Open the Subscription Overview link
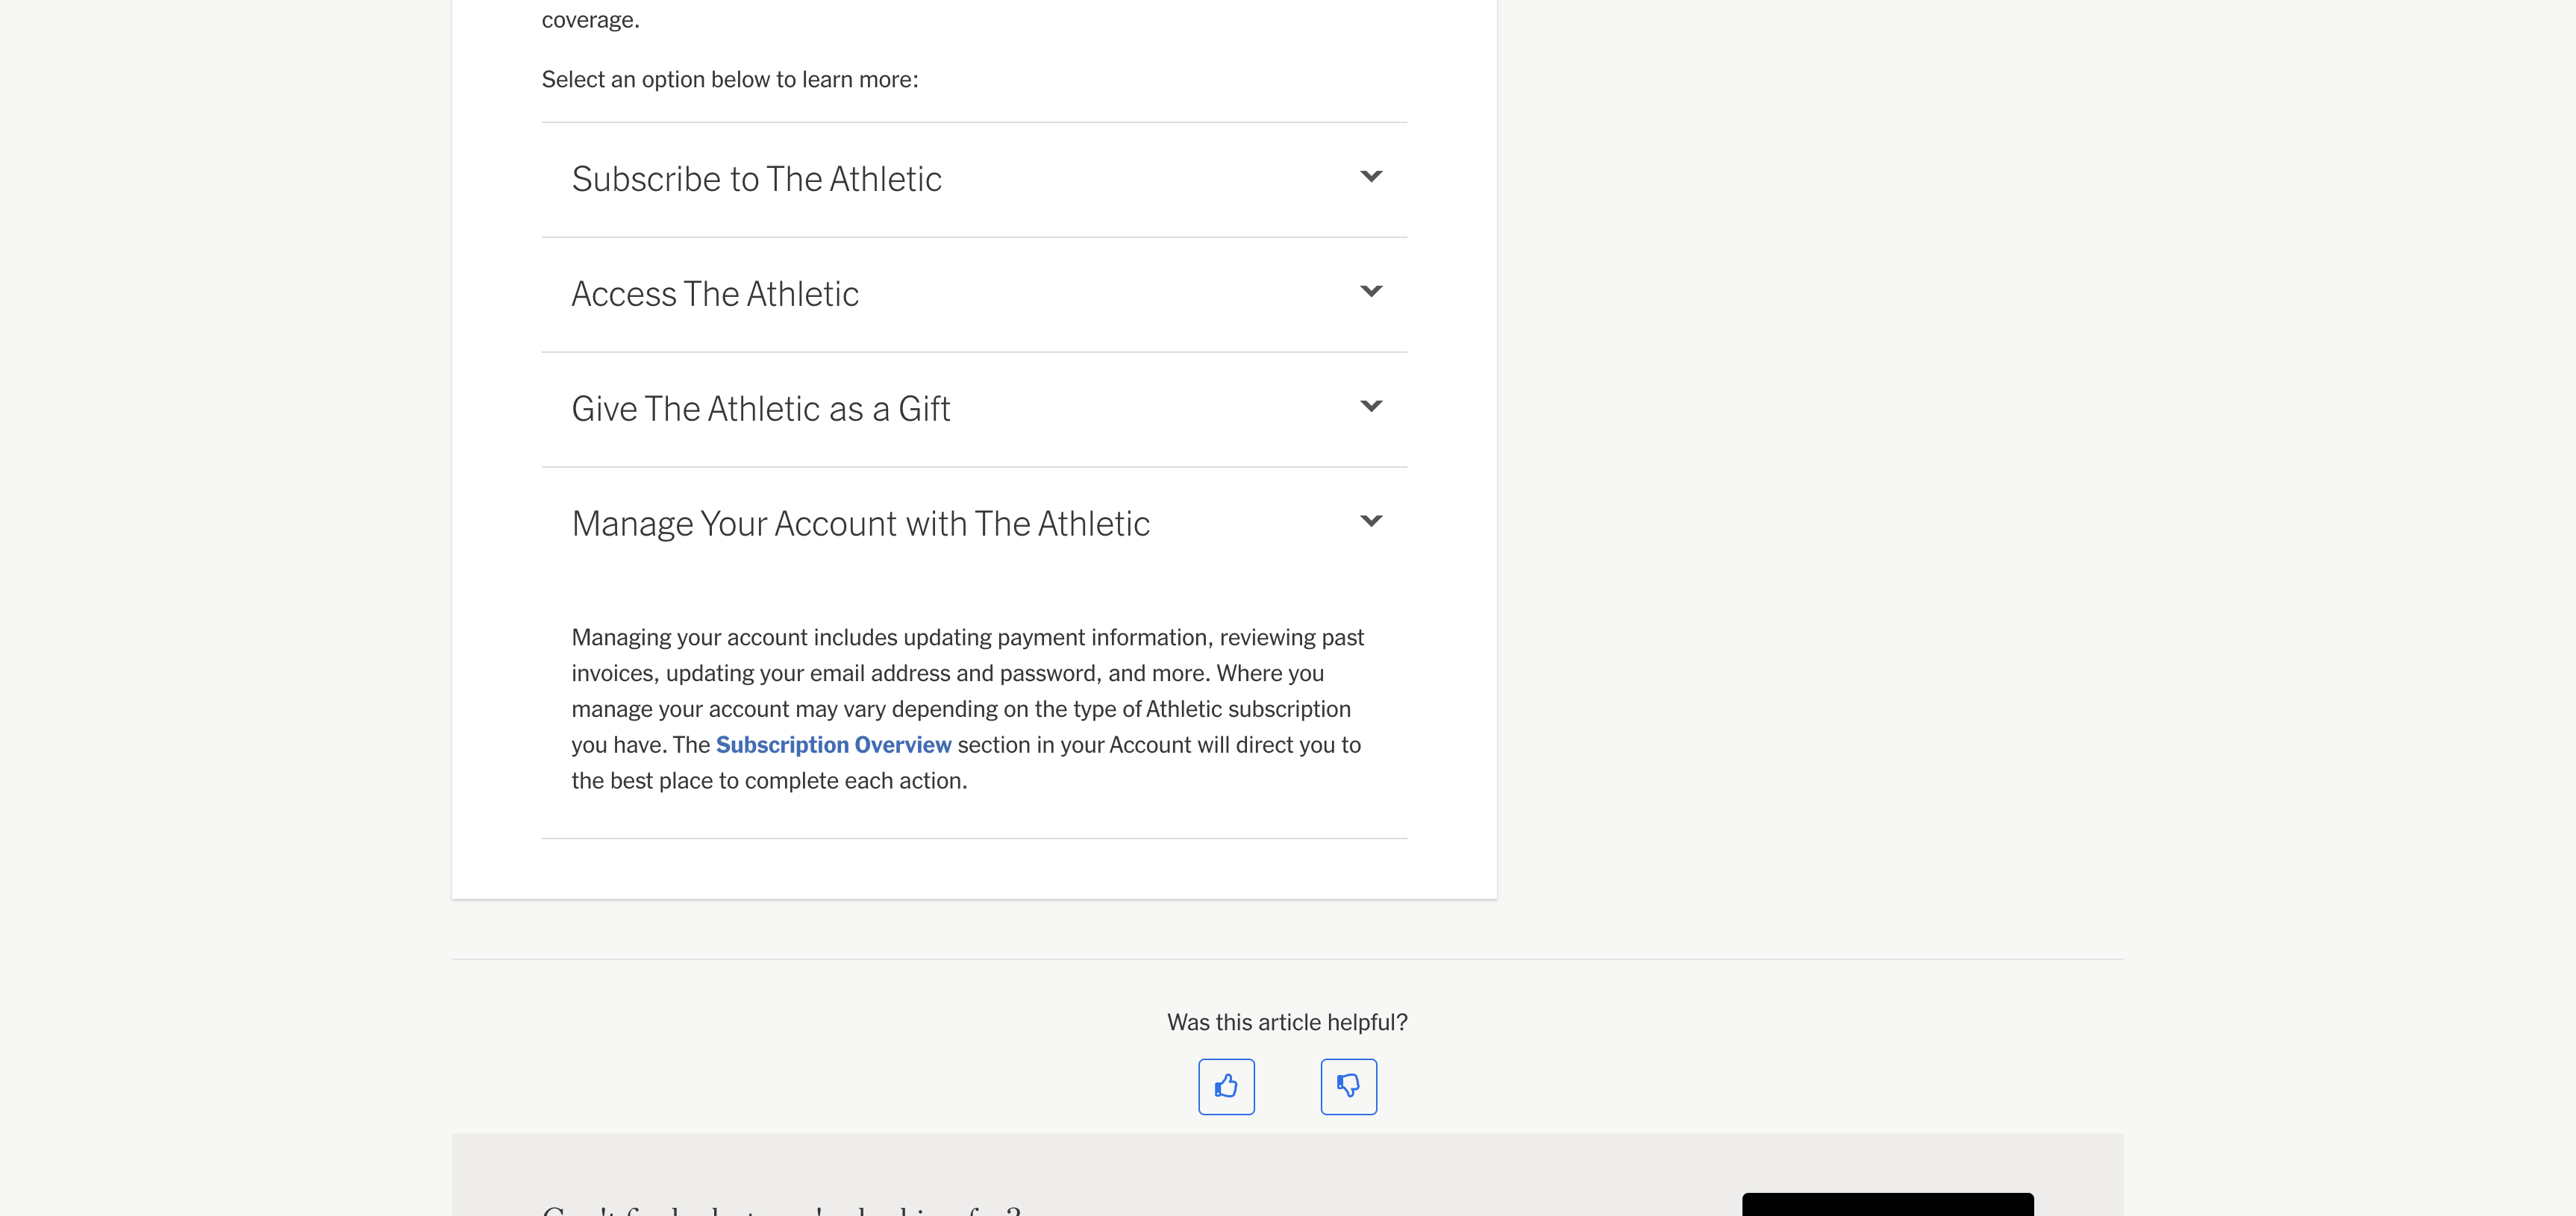Image resolution: width=2576 pixels, height=1216 pixels. 833,745
